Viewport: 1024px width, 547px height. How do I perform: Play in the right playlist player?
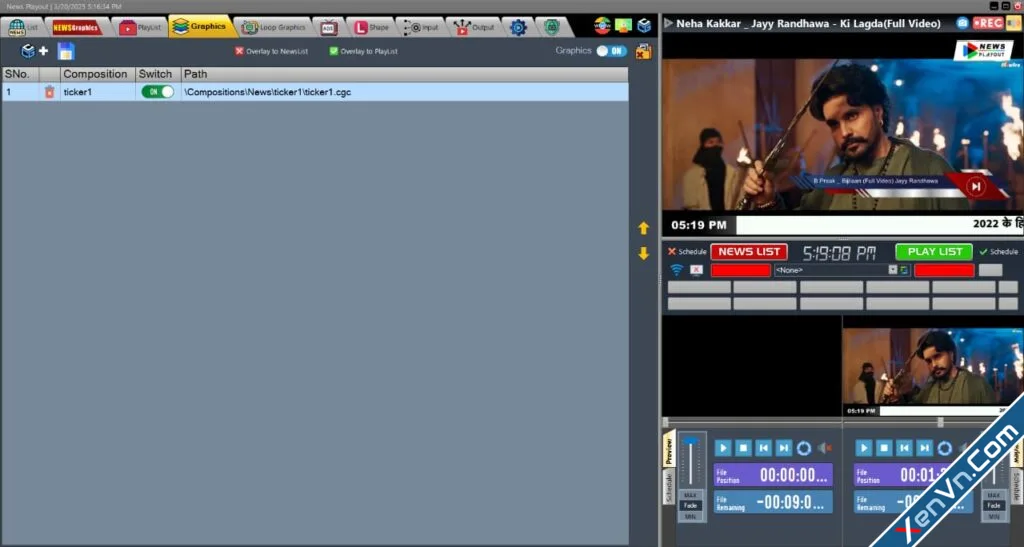click(x=863, y=448)
